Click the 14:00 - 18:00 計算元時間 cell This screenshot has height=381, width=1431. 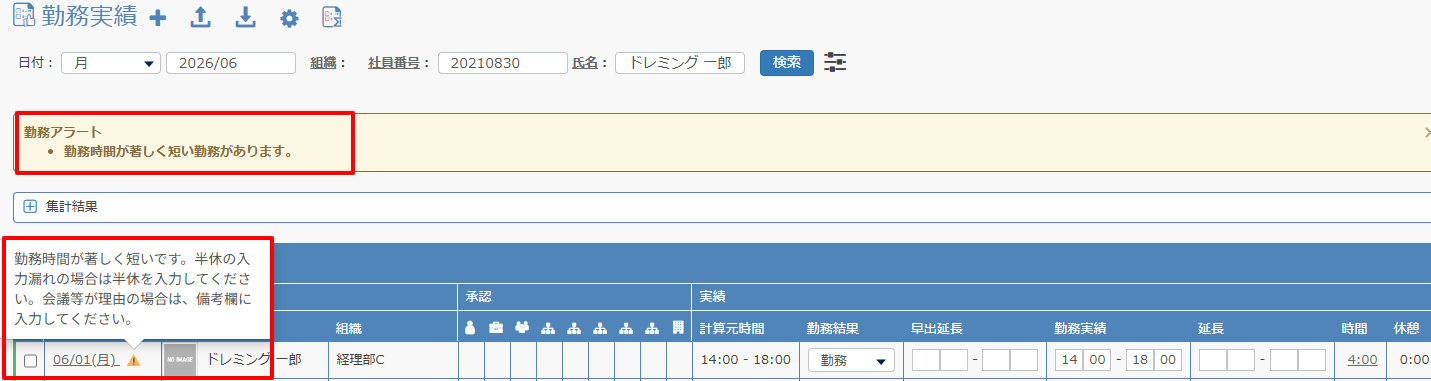click(746, 360)
